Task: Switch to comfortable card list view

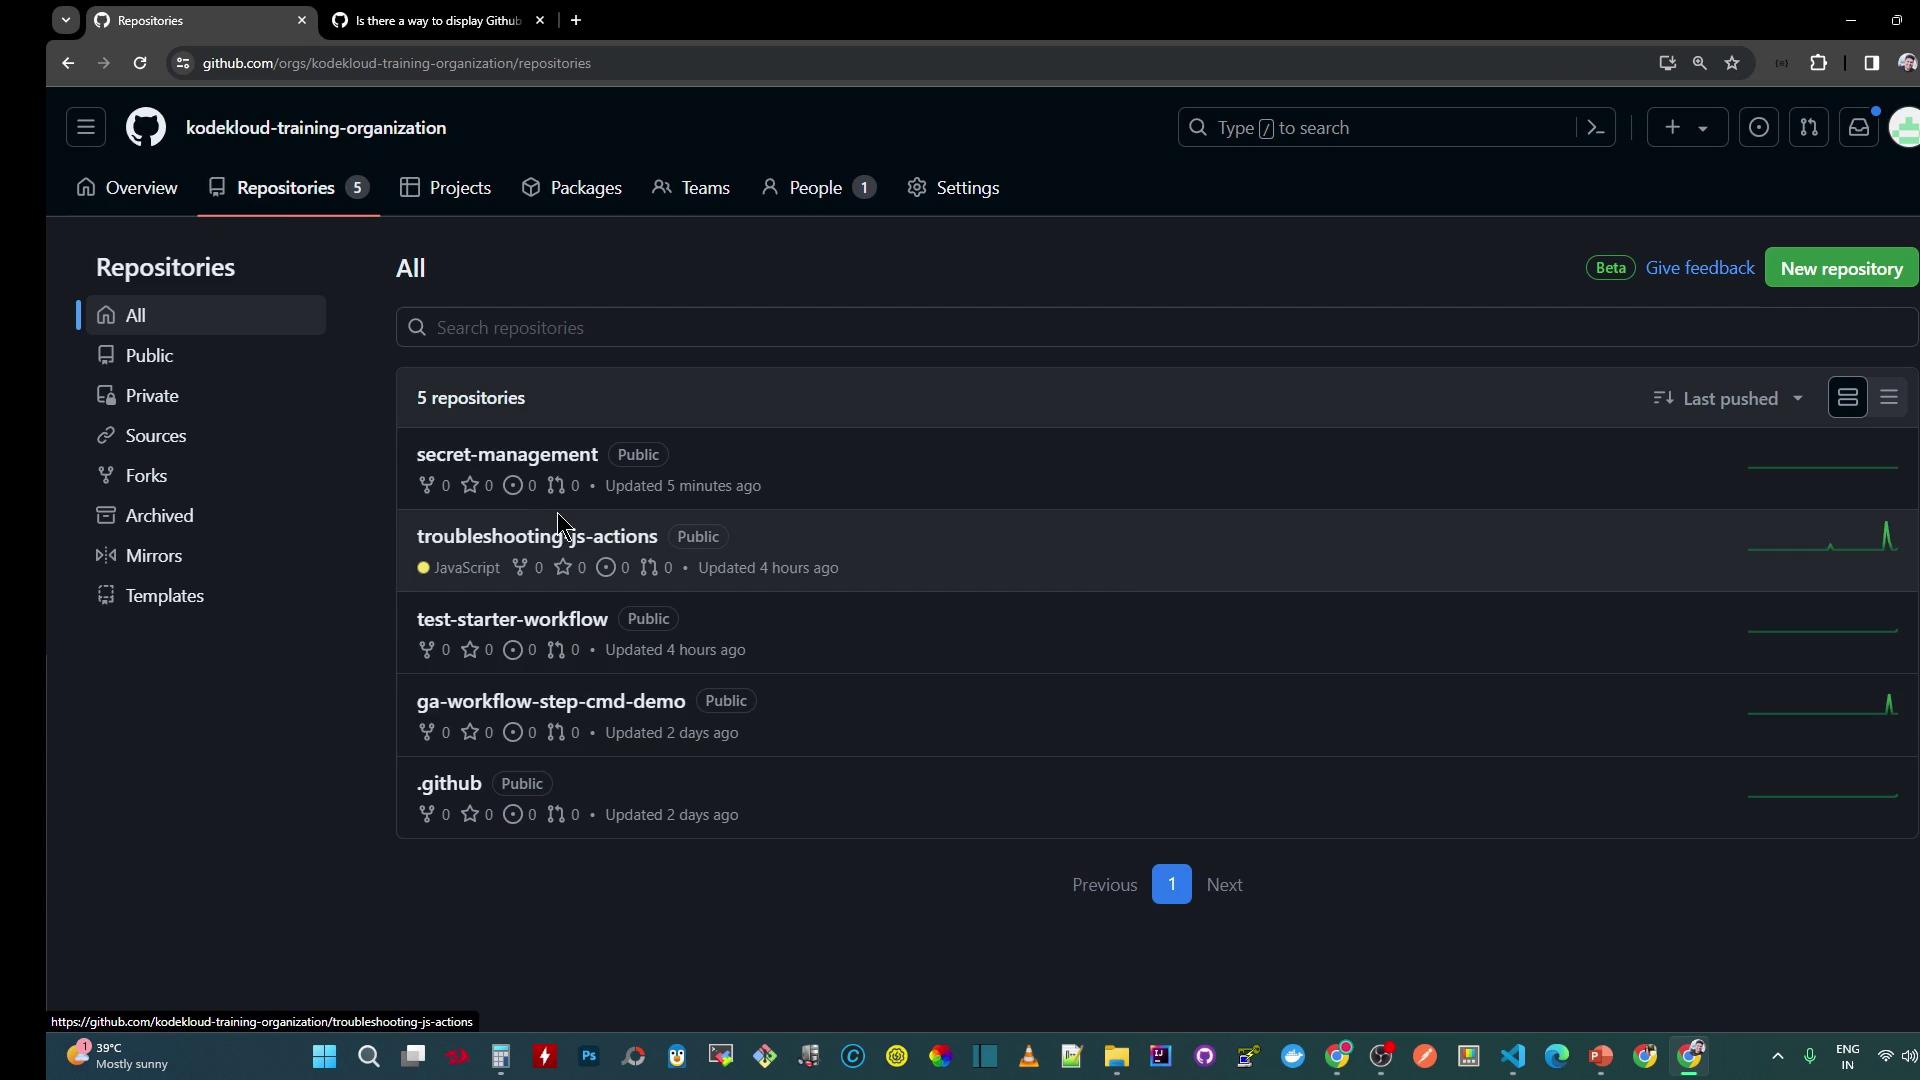Action: 1848,398
